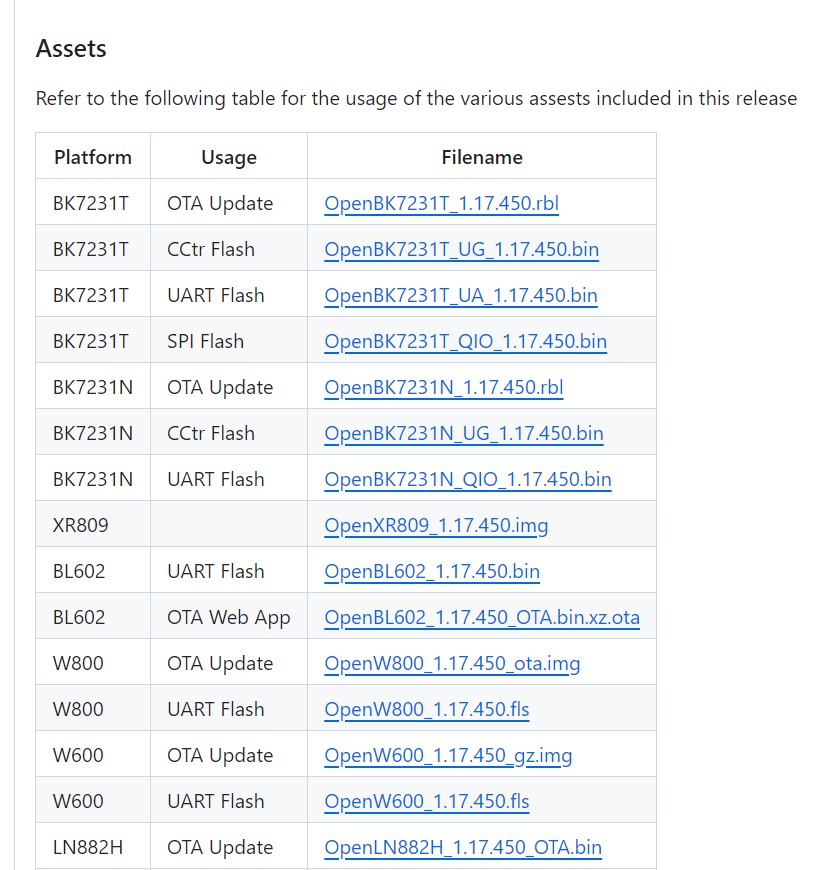Click OpenW600_1.17.450_gz.img OTA link
The width and height of the screenshot is (836, 870).
(x=448, y=756)
